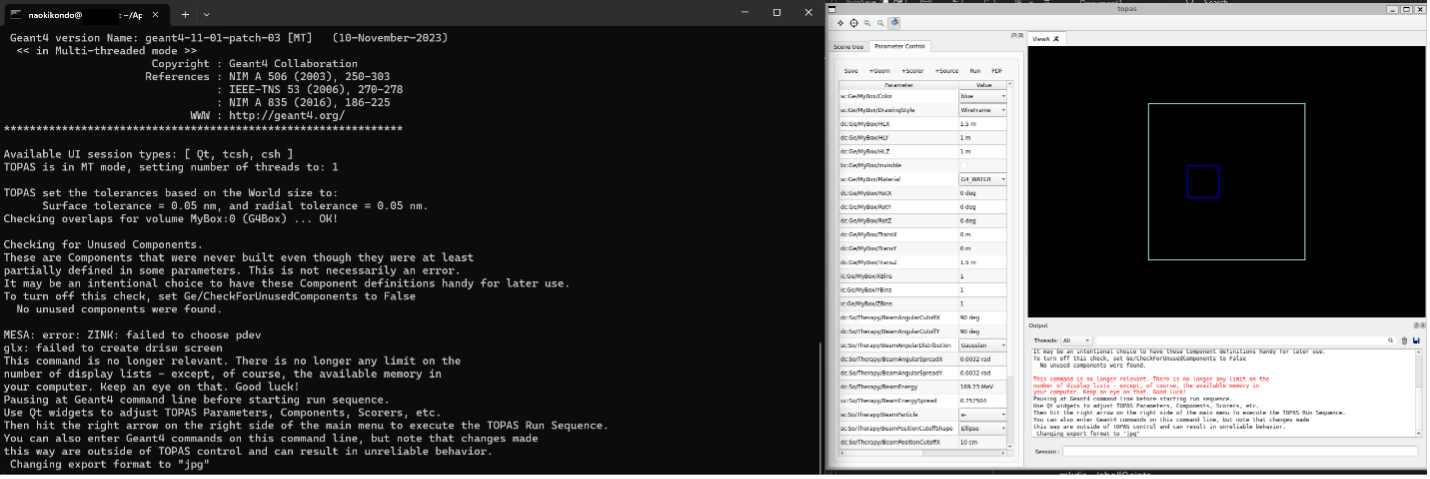The height and width of the screenshot is (479, 1430).
Task: Open a new terminal tab with plus icon
Action: point(185,14)
